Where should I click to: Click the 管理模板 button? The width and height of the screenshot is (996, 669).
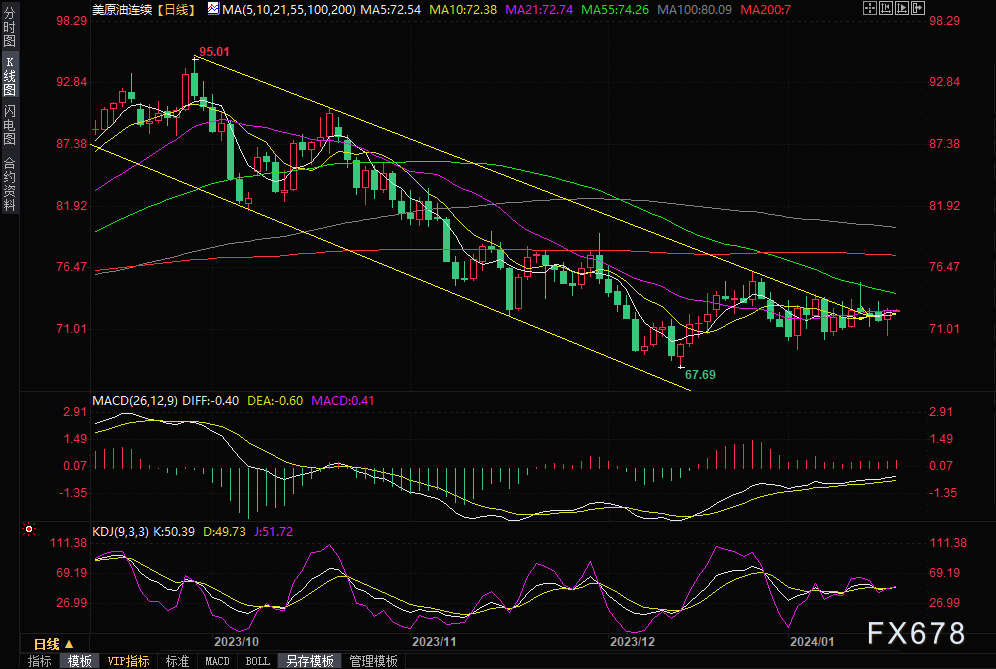[x=374, y=661]
